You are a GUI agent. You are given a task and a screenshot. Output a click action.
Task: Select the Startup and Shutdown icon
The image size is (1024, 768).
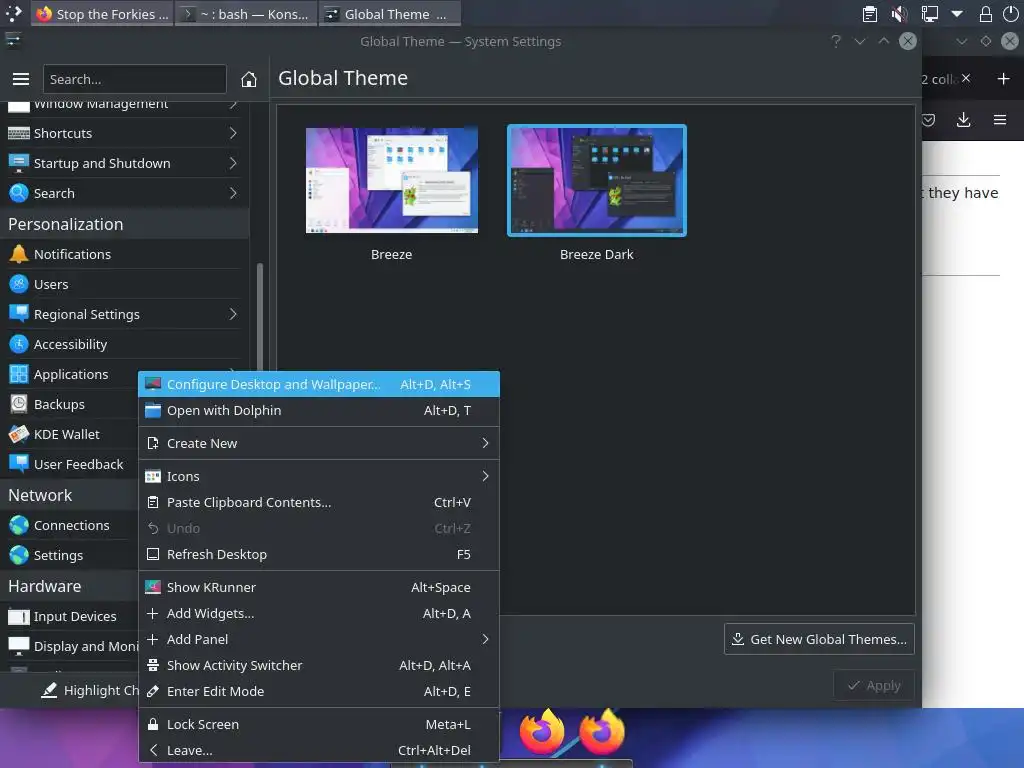point(18,163)
